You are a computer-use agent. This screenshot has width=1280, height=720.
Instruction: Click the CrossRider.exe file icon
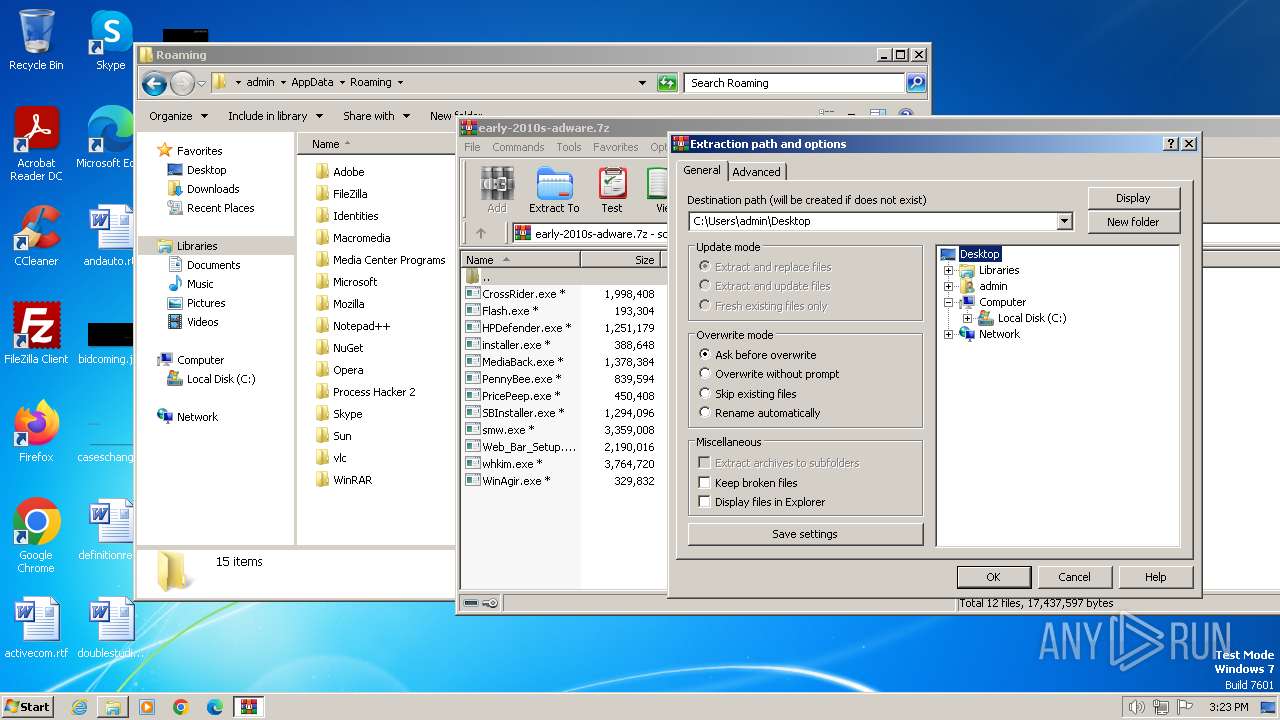pos(473,294)
